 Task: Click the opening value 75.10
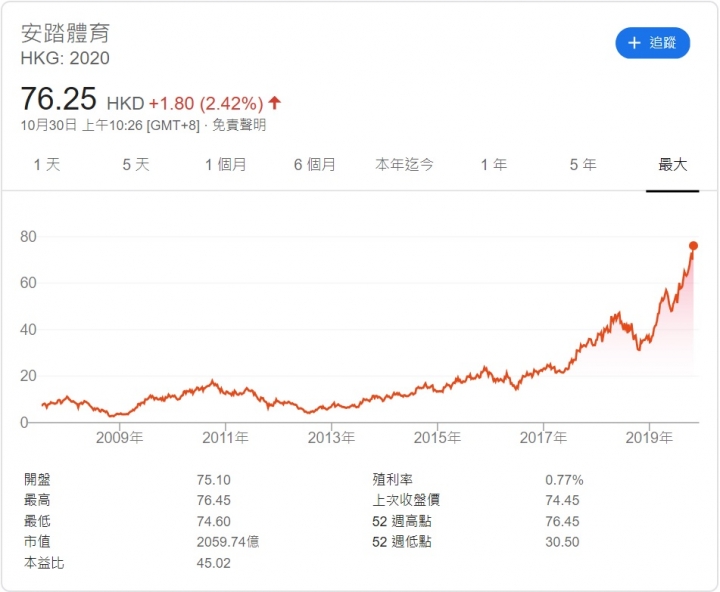tap(214, 480)
